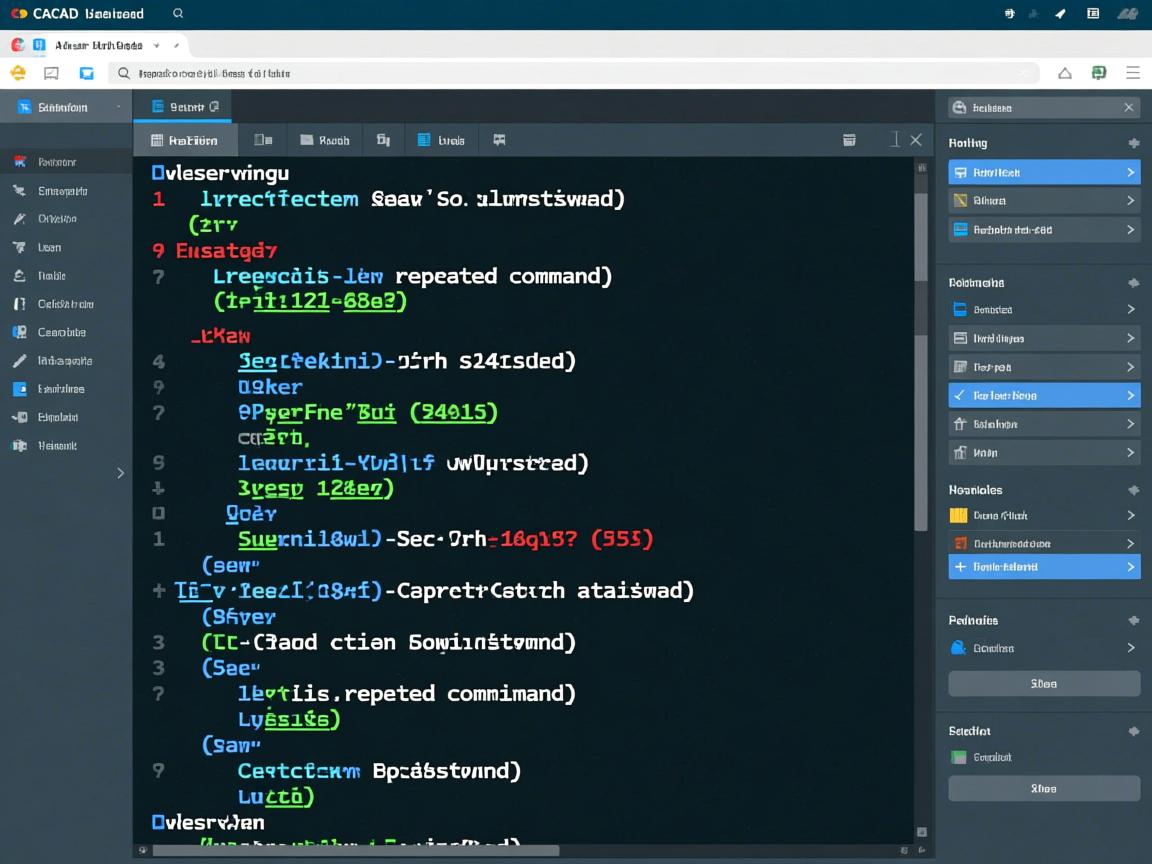The height and width of the screenshot is (864, 1152).
Task: Click the green extension icon near the address bar
Action: point(1099,73)
